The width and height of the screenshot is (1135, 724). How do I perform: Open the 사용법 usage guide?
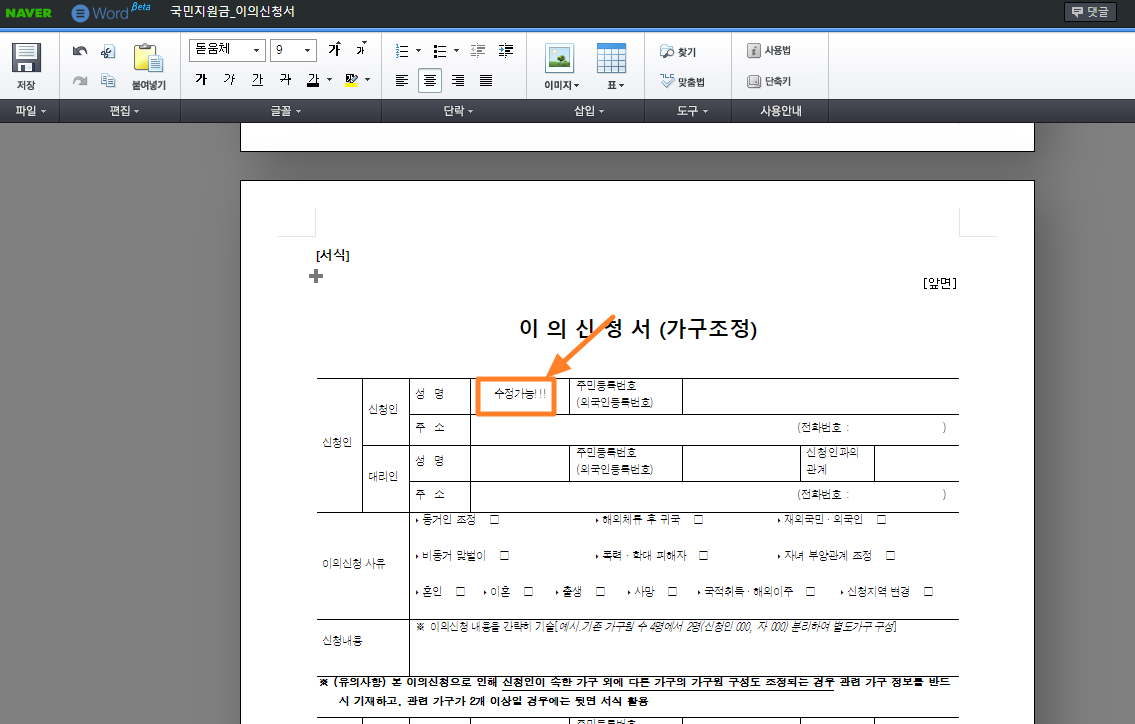click(x=769, y=50)
